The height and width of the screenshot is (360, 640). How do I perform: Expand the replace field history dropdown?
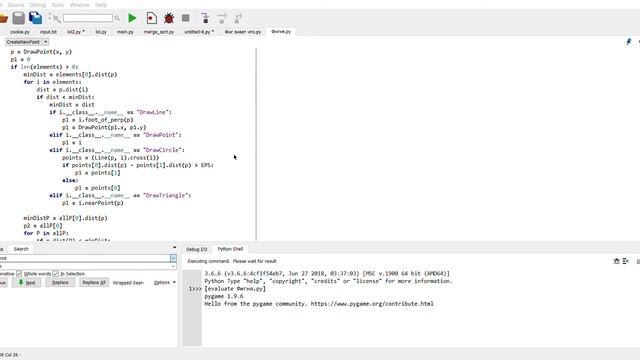click(173, 266)
